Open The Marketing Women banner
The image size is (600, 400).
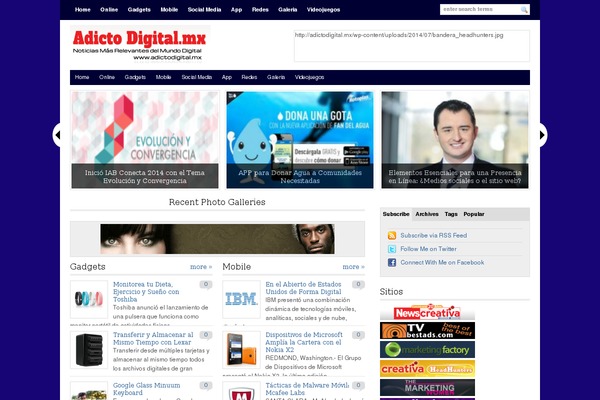point(427,387)
